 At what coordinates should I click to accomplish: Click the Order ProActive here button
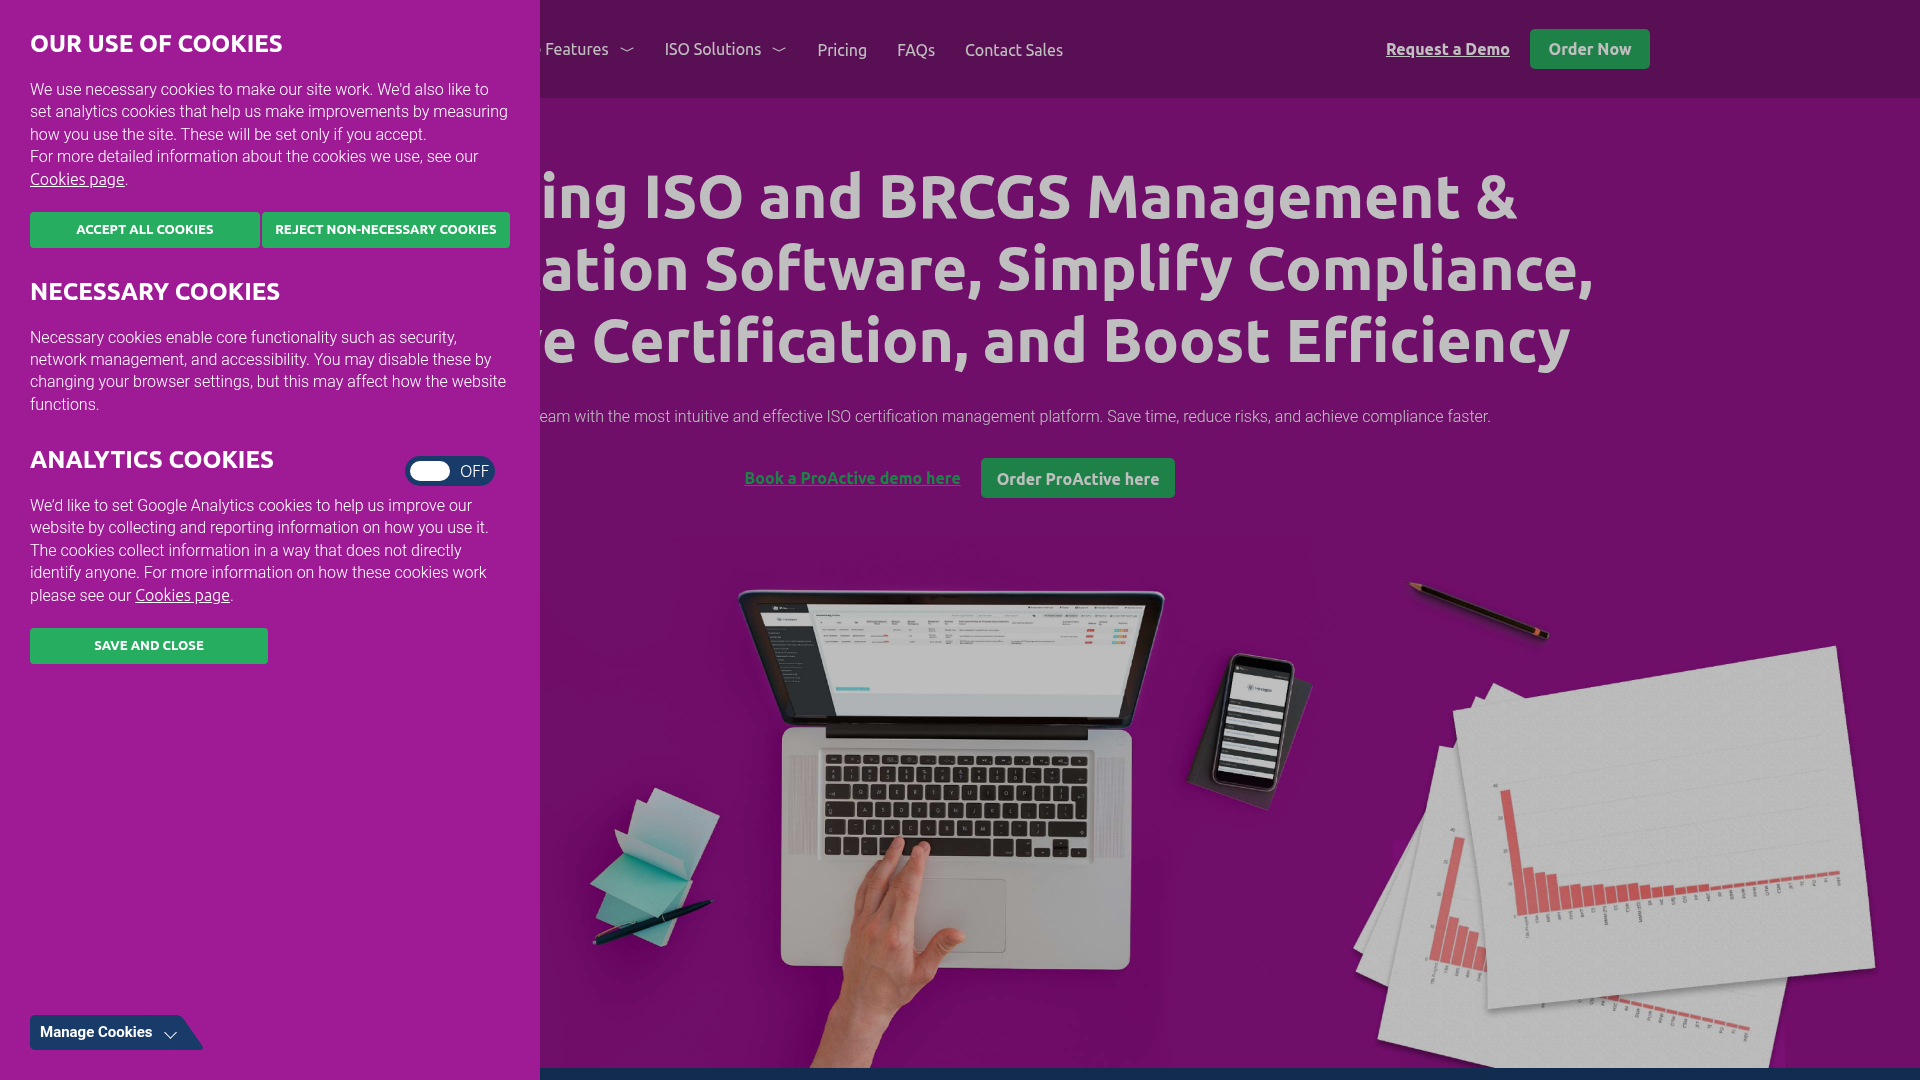(x=1077, y=477)
